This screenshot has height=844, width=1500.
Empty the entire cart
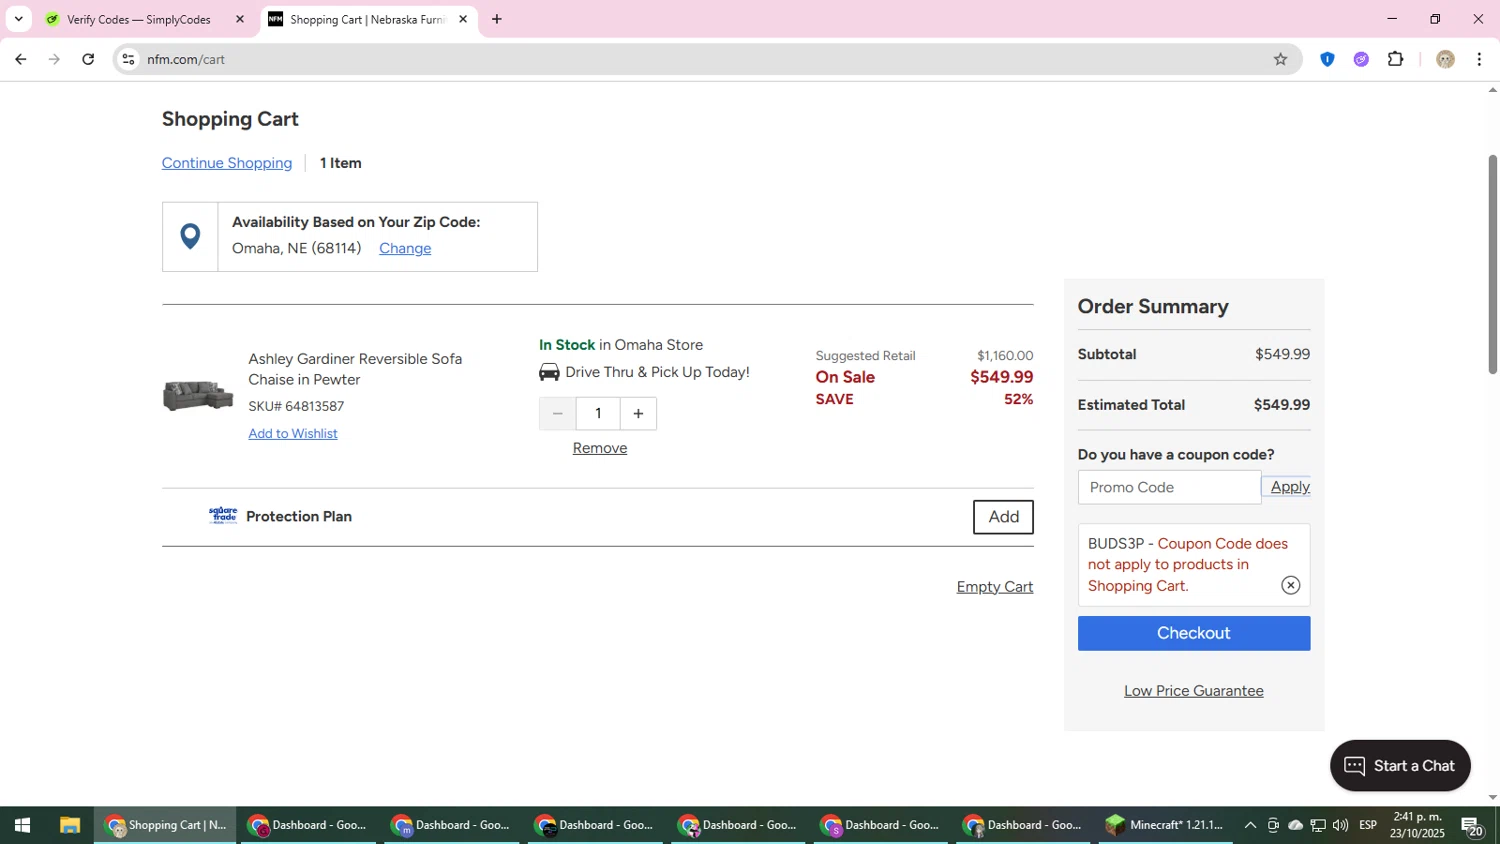click(x=995, y=587)
